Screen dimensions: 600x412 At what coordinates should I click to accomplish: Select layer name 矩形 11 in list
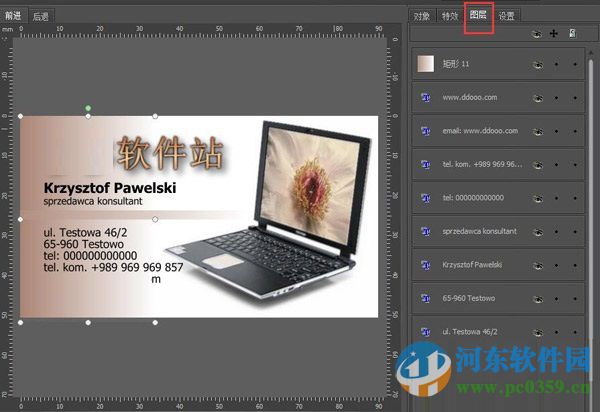456,64
